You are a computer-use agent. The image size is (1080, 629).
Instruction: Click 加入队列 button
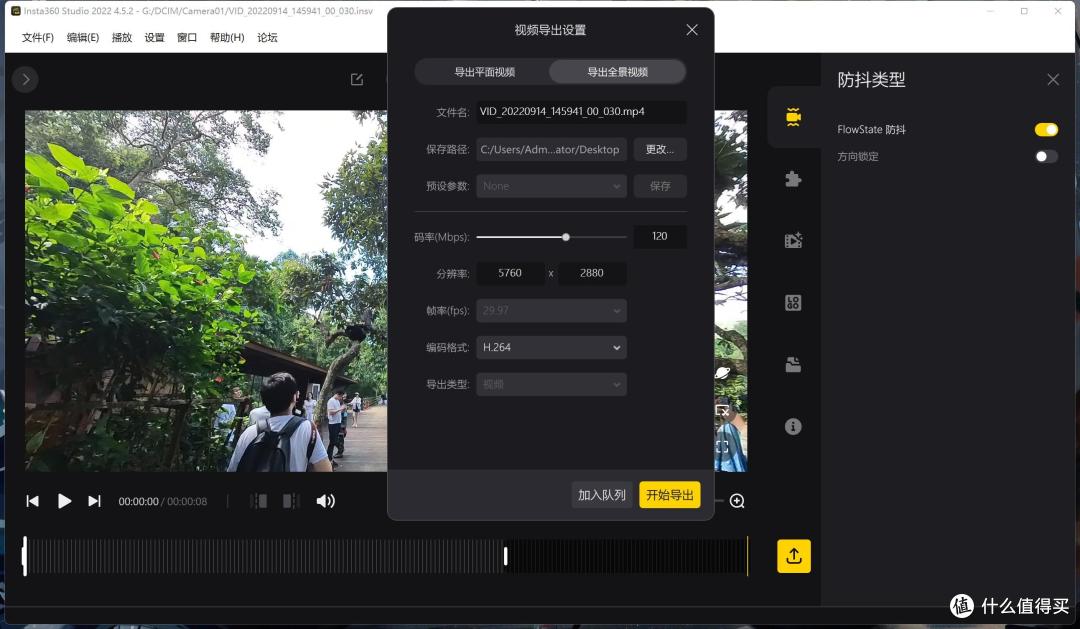point(601,495)
